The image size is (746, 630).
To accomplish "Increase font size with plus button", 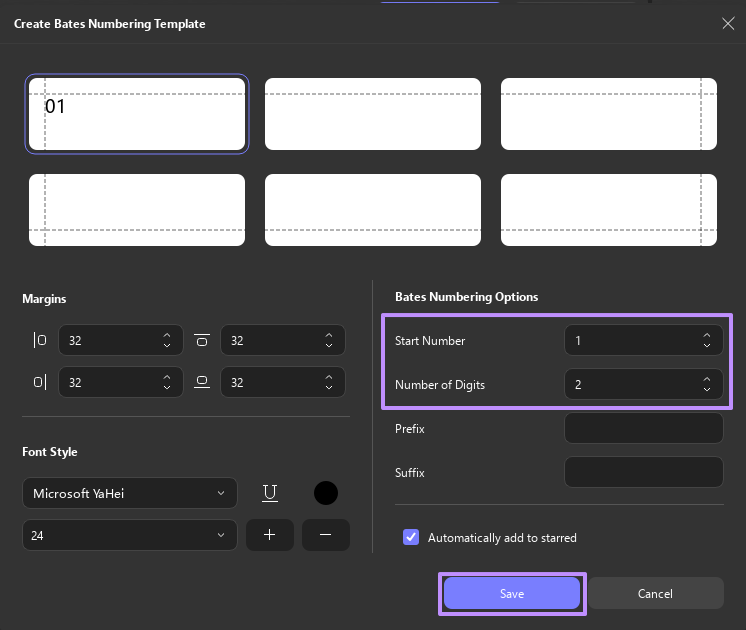I will point(270,535).
